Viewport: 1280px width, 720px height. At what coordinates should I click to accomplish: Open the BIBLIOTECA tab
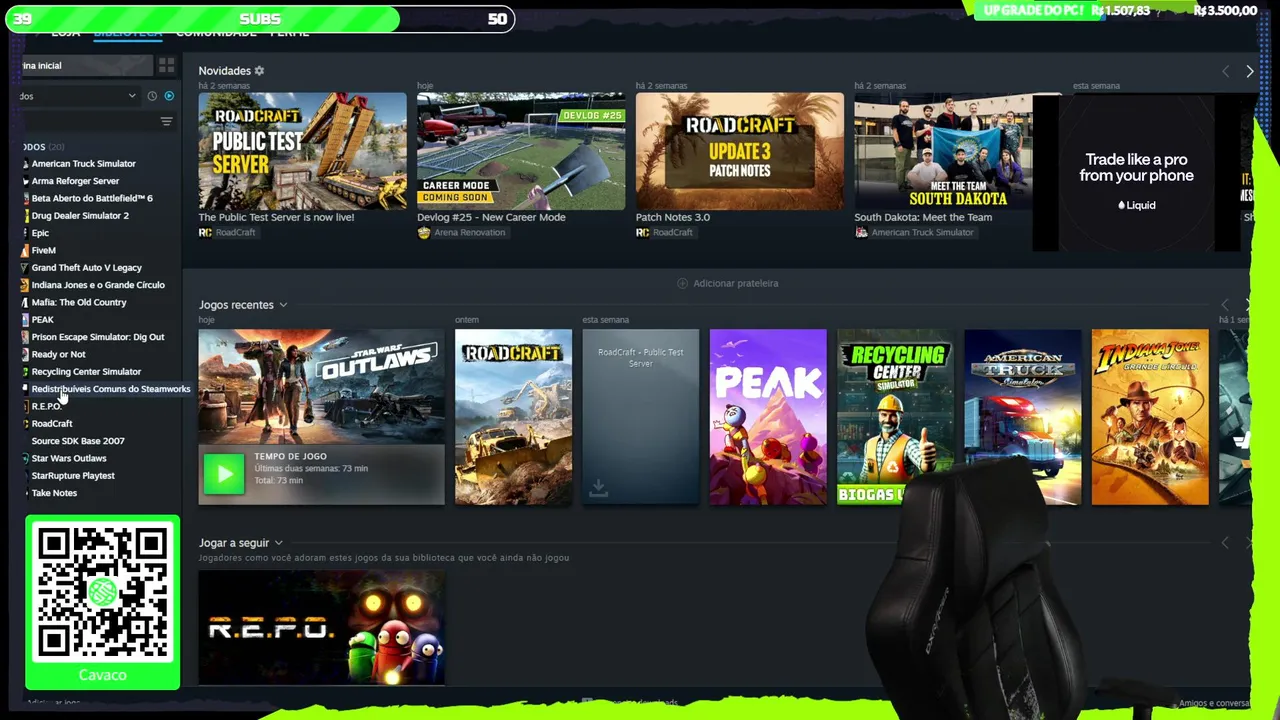[x=127, y=32]
